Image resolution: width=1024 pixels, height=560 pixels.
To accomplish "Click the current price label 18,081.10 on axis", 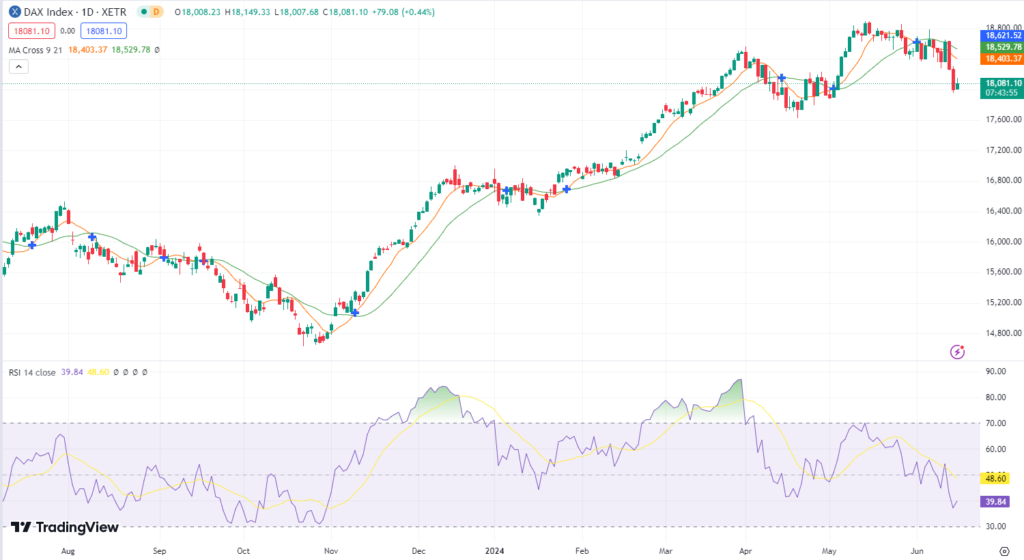I will [1002, 83].
